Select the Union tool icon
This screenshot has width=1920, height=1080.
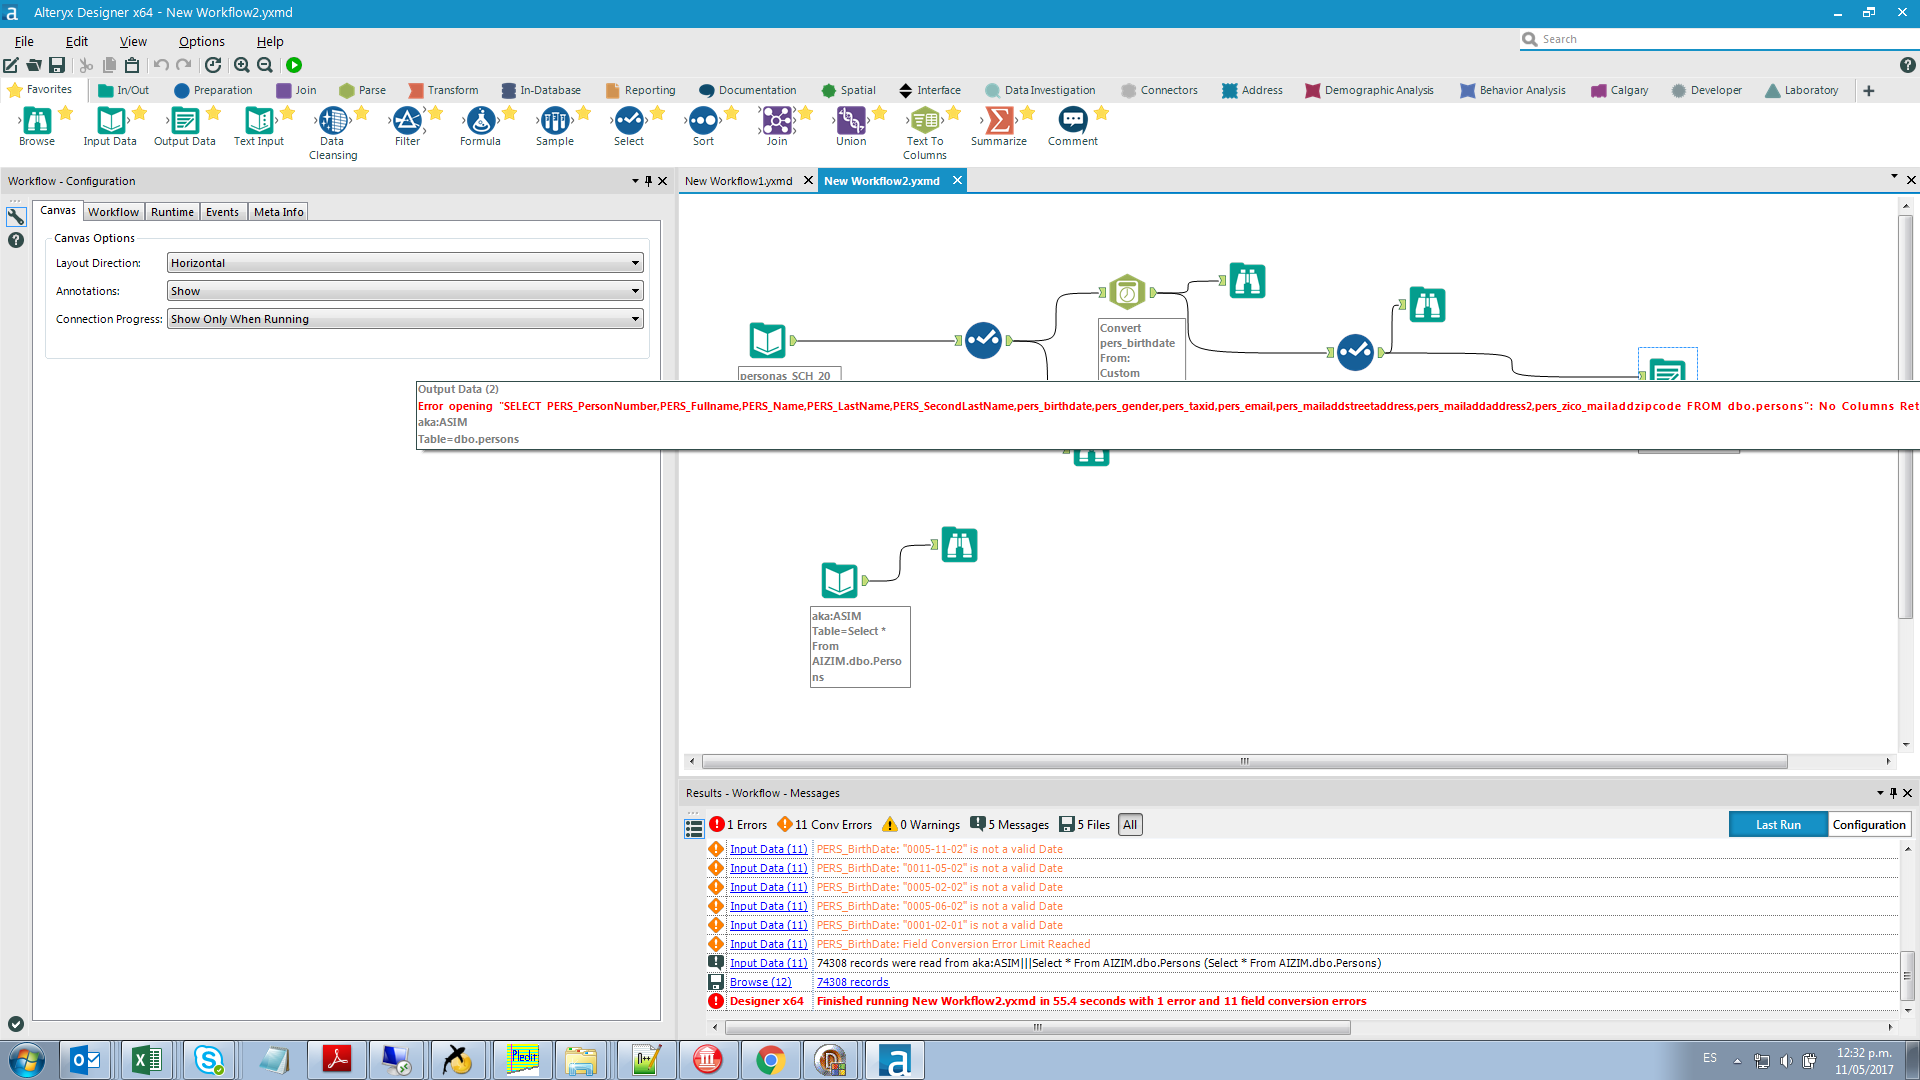(x=851, y=122)
